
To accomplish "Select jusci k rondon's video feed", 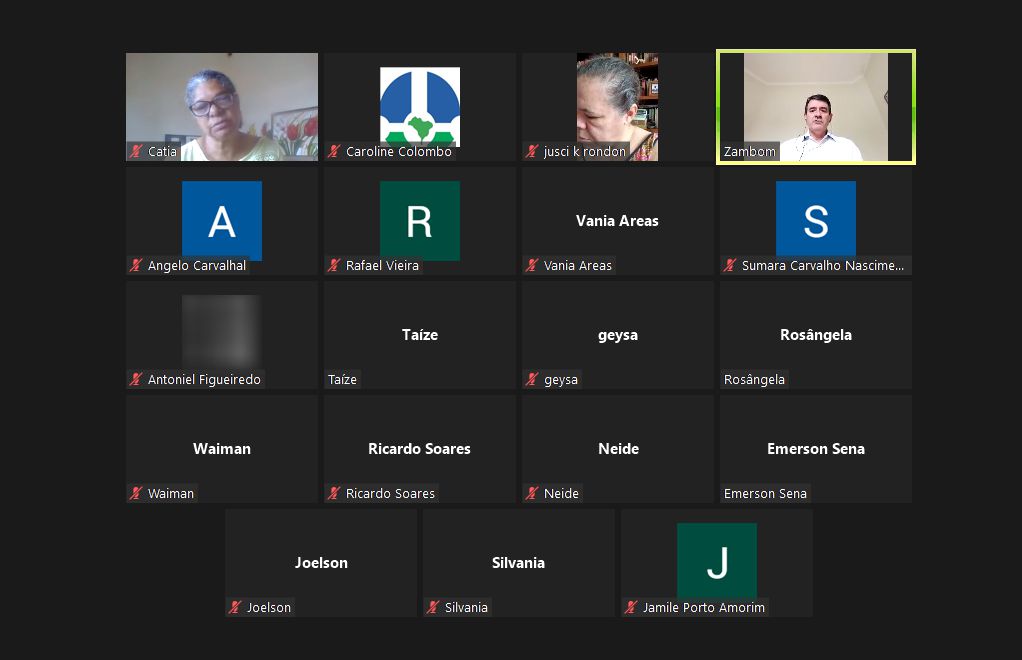I will pos(617,107).
